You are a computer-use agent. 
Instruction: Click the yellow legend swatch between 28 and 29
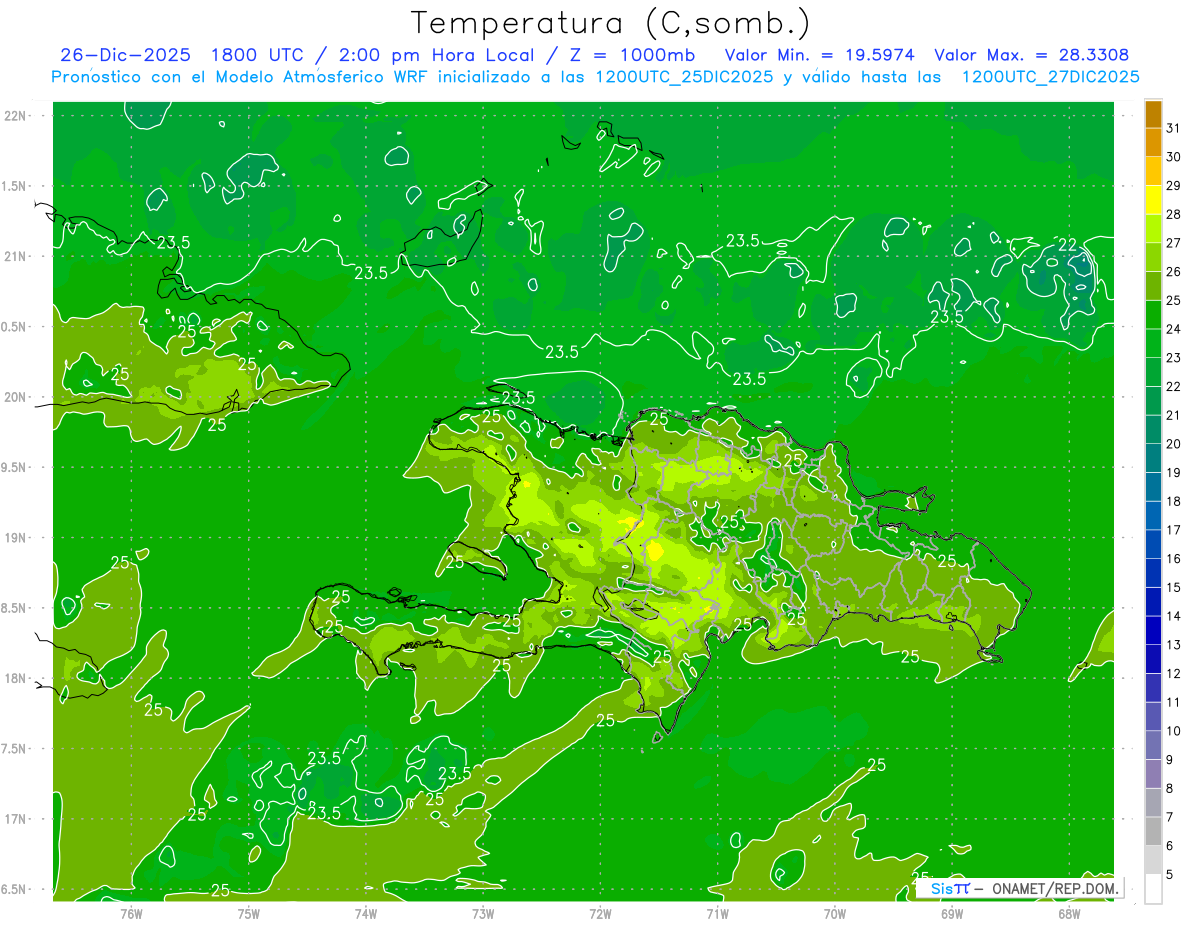pos(1153,199)
